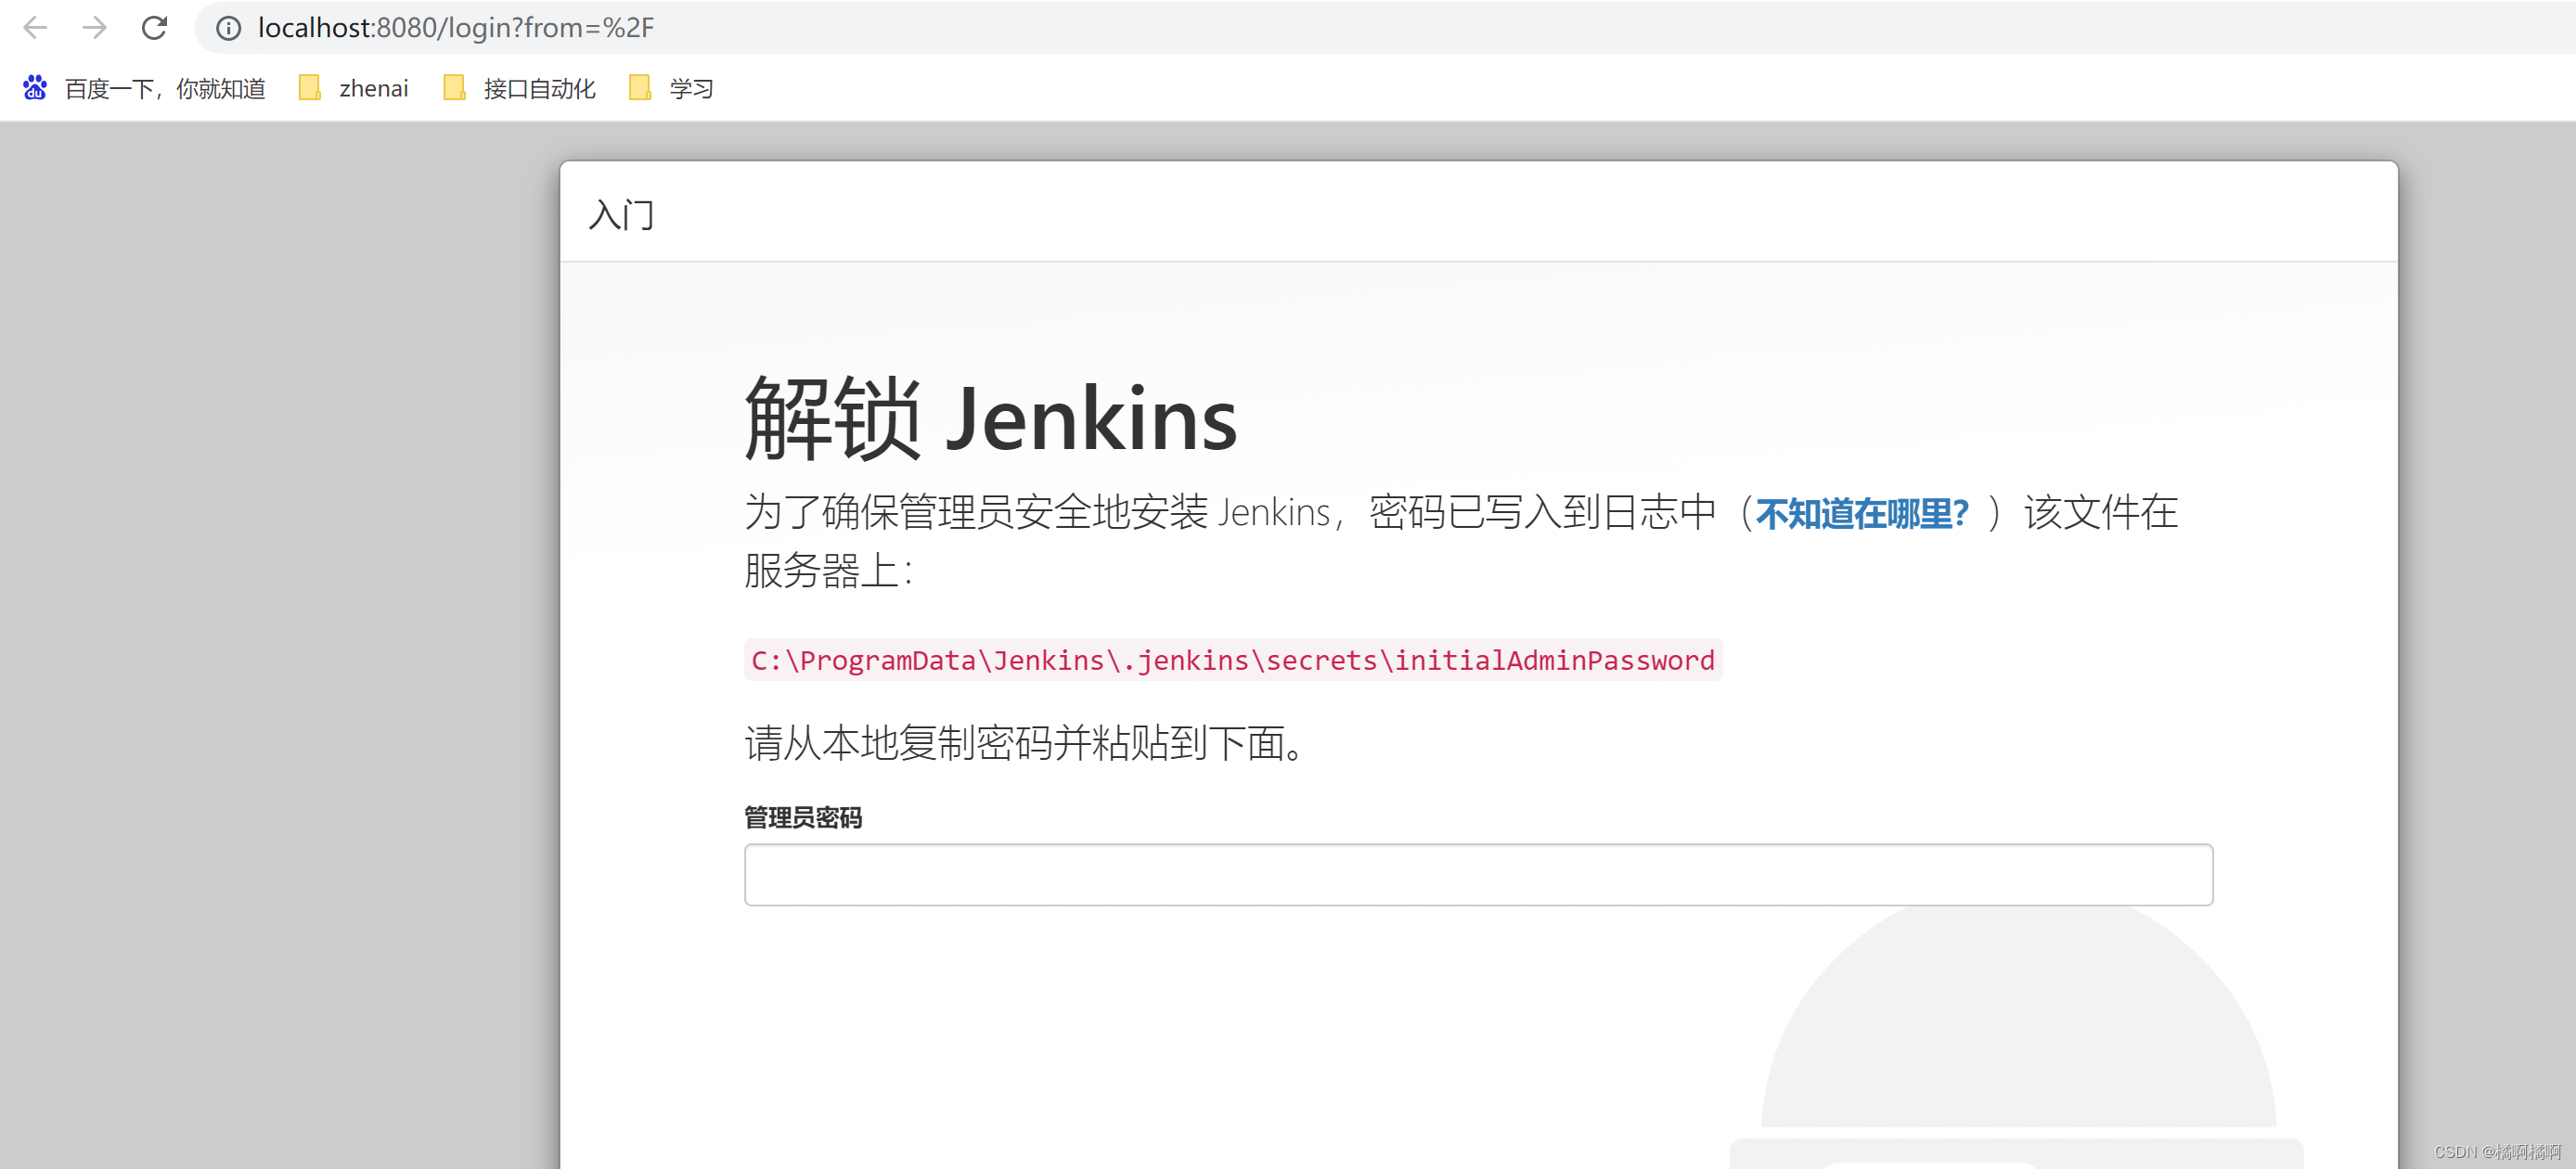Screen dimensions: 2576x1169
Task: Click the 解锁 Jenkins heading
Action: coord(991,419)
